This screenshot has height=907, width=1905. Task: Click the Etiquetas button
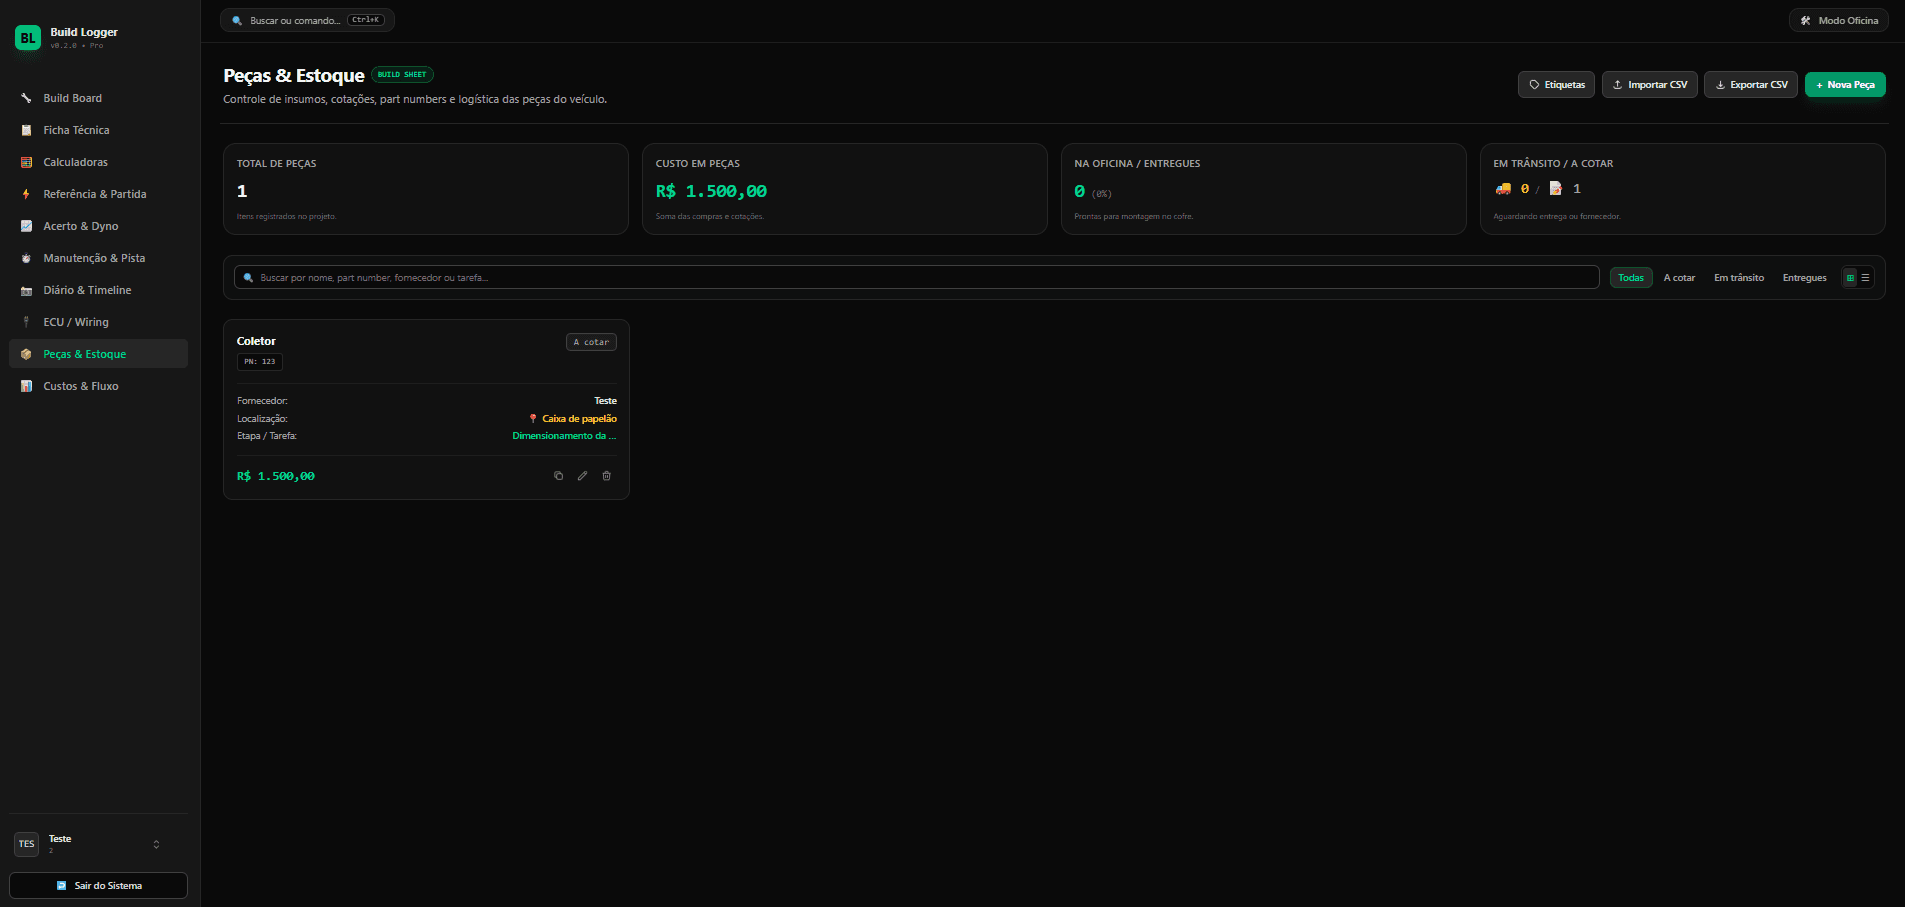[1556, 85]
